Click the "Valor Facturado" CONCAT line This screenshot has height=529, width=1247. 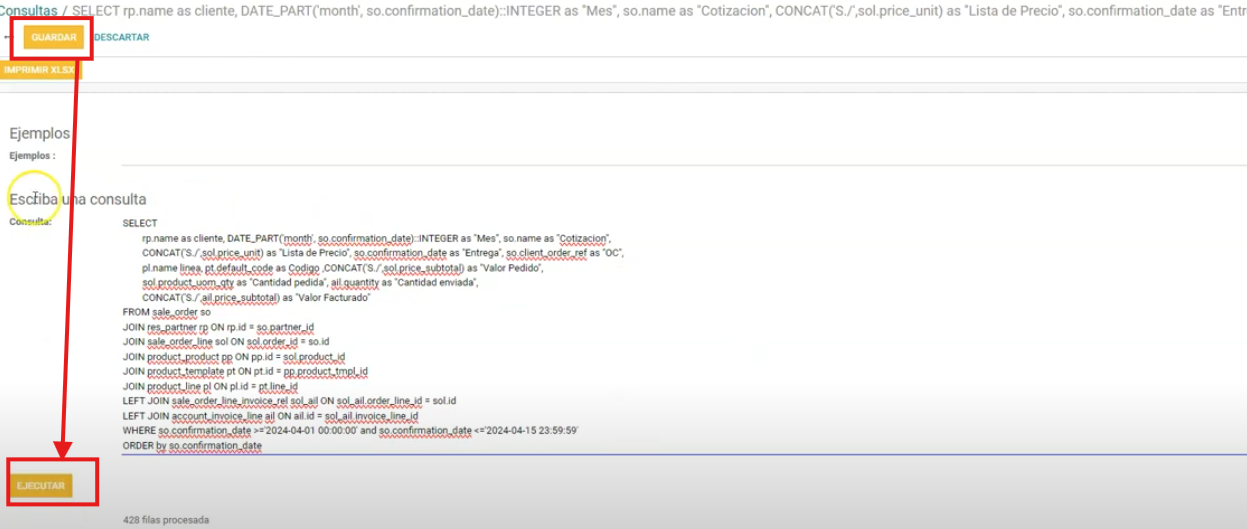(x=256, y=297)
